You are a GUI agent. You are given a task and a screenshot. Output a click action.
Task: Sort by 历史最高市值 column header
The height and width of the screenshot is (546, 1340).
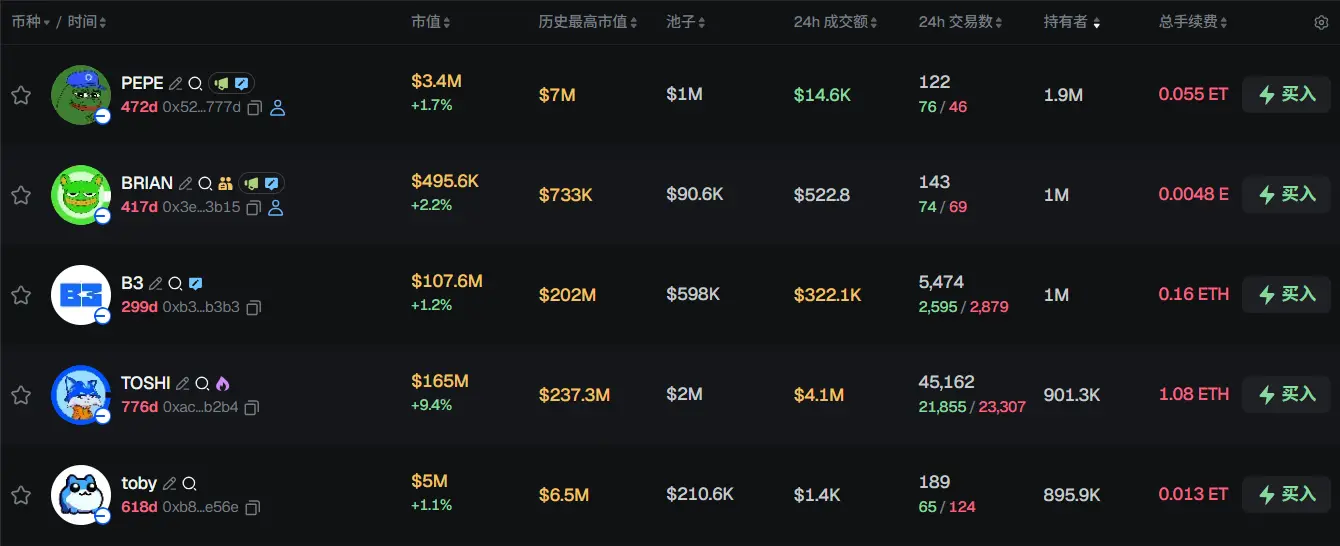pos(588,22)
